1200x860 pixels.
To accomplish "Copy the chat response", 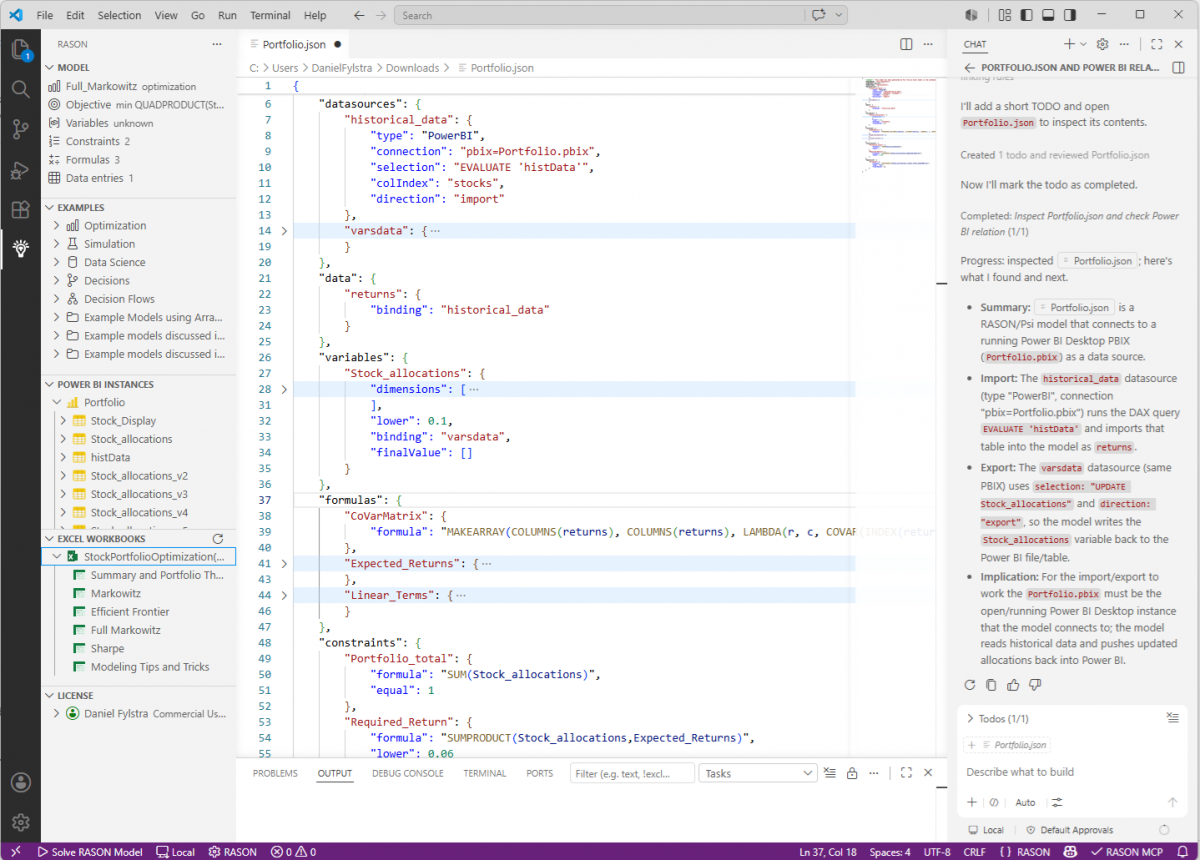I will point(991,685).
